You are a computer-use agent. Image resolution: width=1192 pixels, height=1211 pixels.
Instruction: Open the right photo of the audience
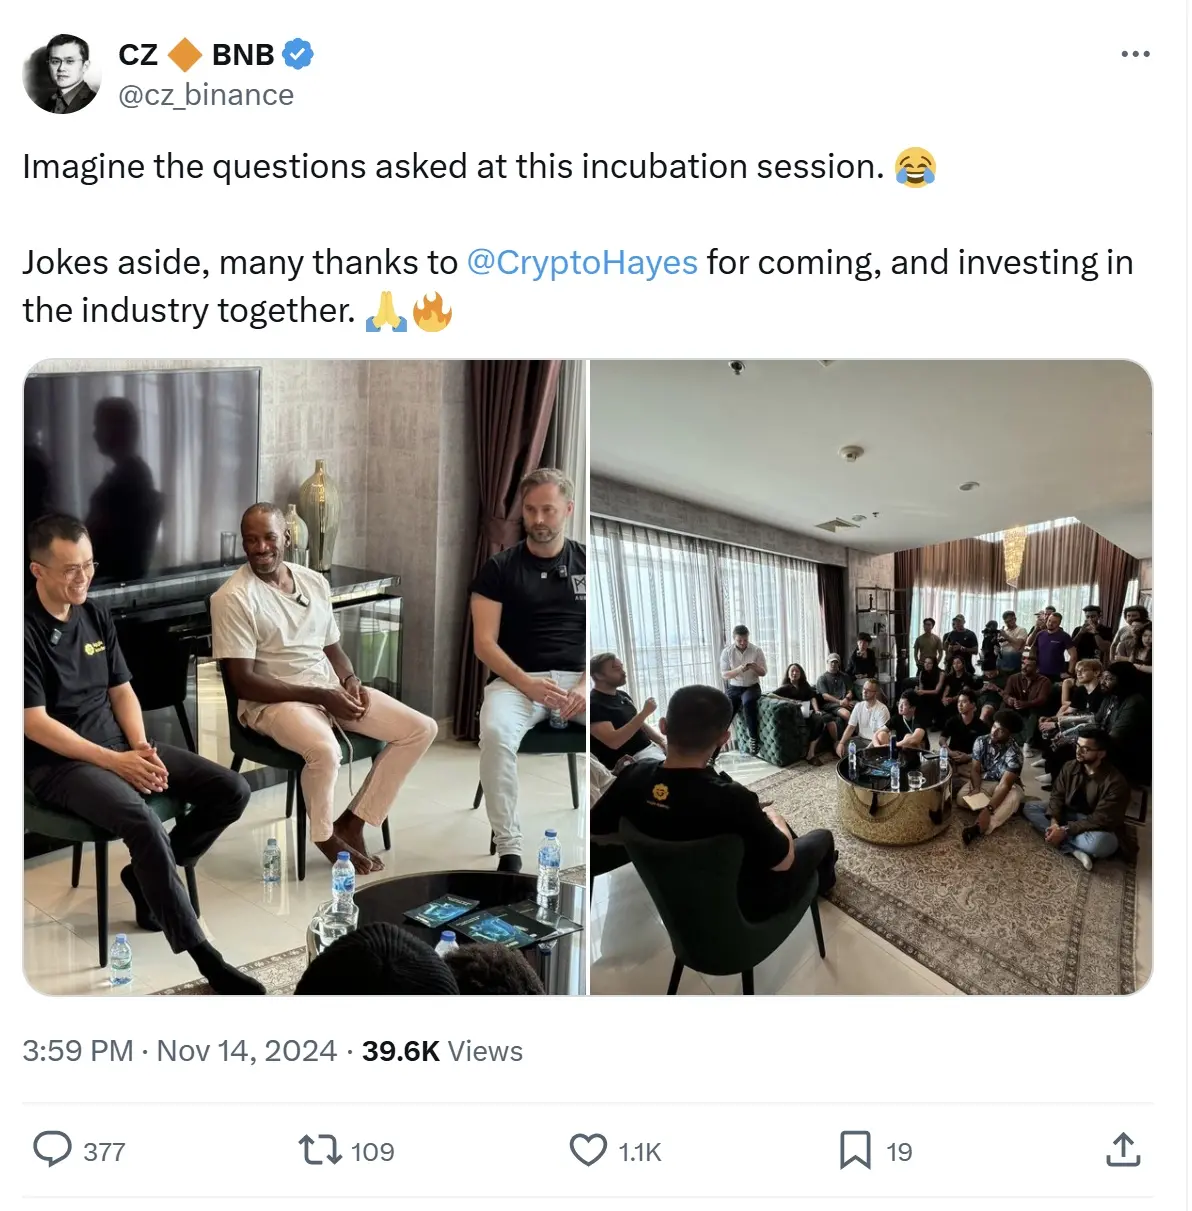pos(871,677)
